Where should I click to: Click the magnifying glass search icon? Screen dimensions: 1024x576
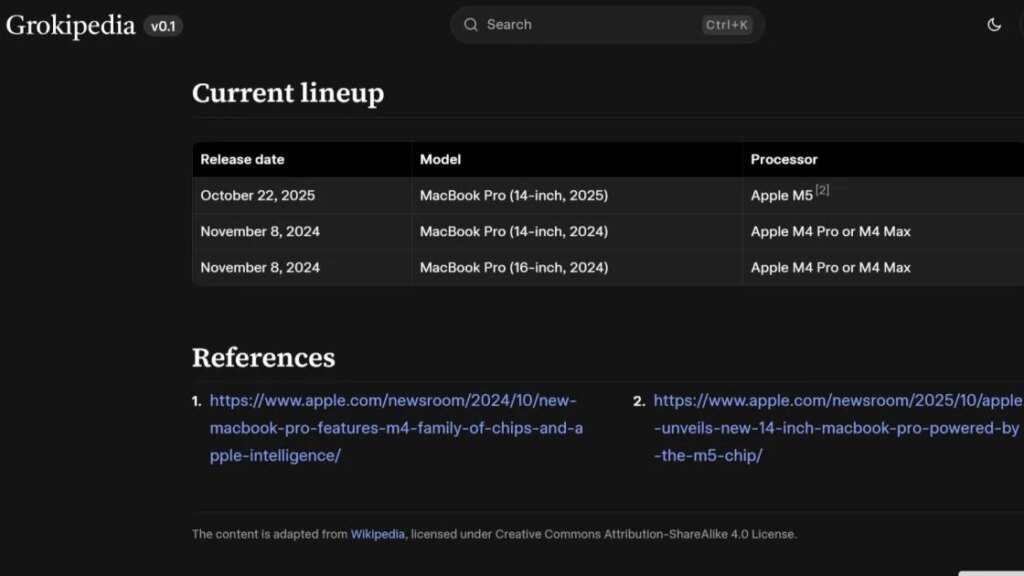470,24
